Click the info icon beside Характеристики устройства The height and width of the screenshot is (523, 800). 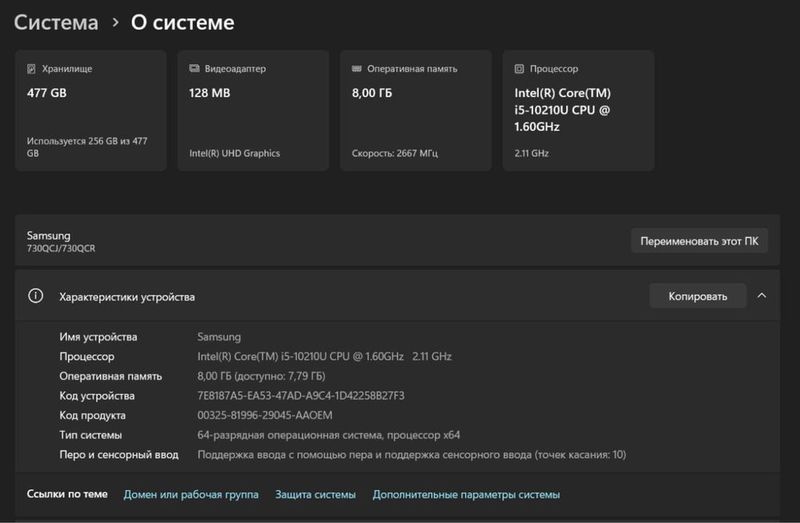36,296
